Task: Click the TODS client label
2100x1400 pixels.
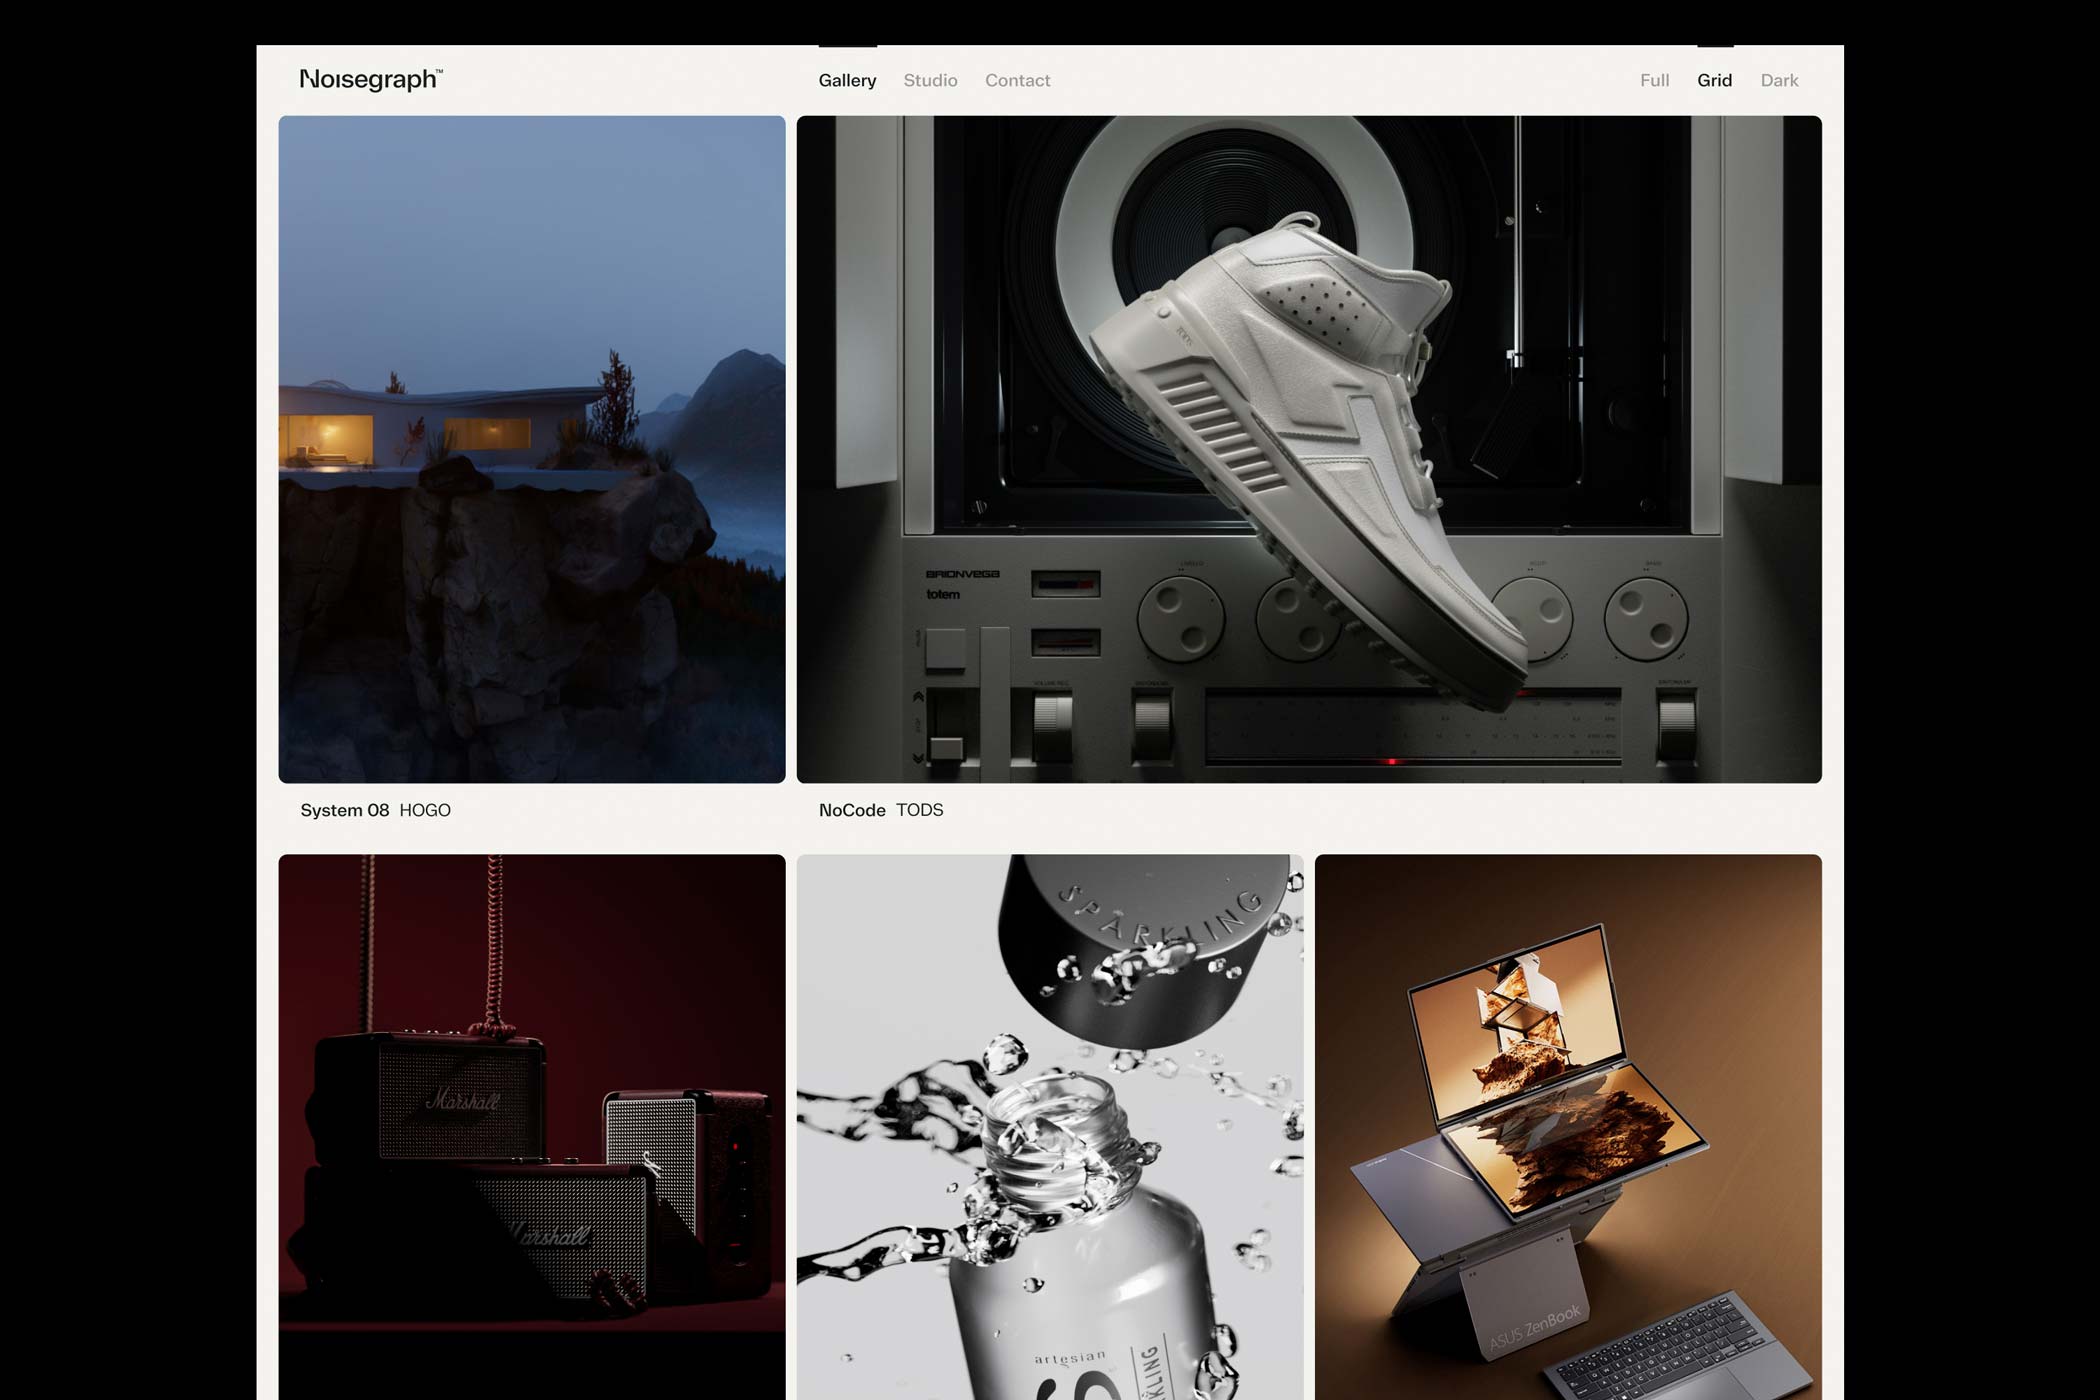Action: tap(919, 810)
